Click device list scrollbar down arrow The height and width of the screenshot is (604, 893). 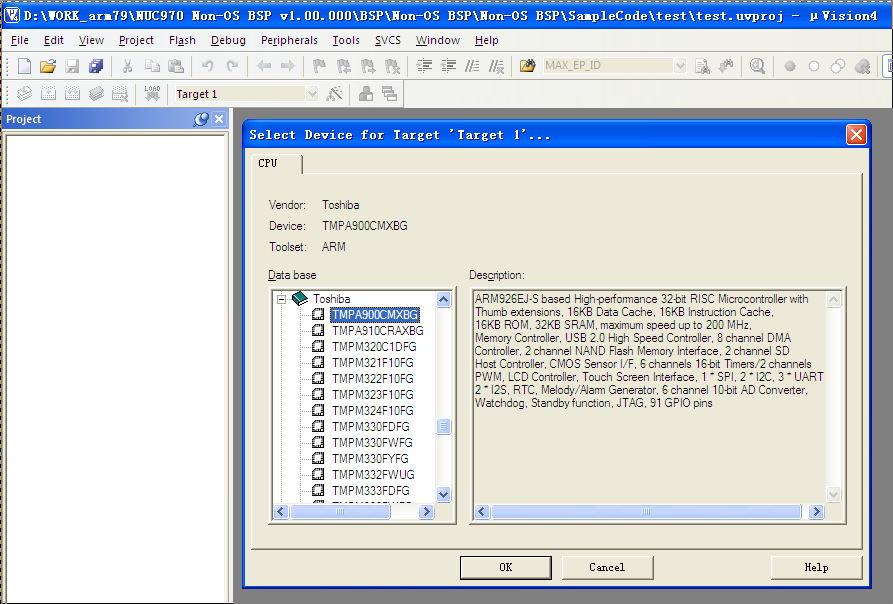coord(444,494)
